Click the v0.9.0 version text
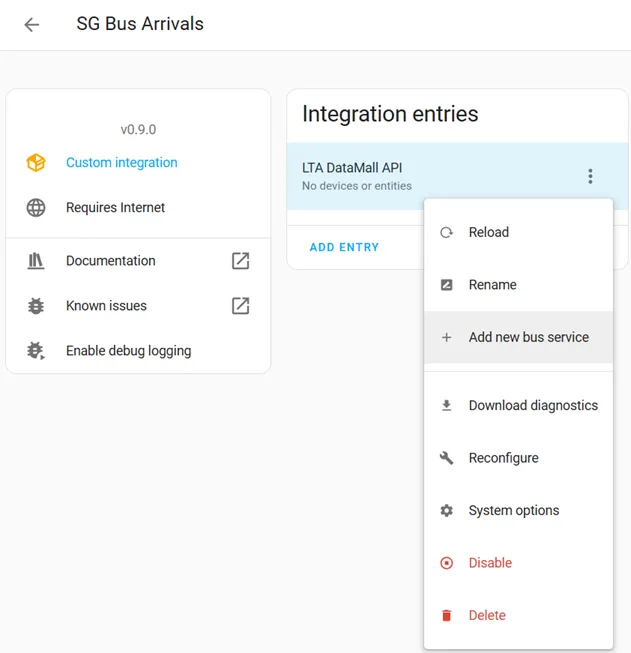The image size is (631, 653). [138, 130]
